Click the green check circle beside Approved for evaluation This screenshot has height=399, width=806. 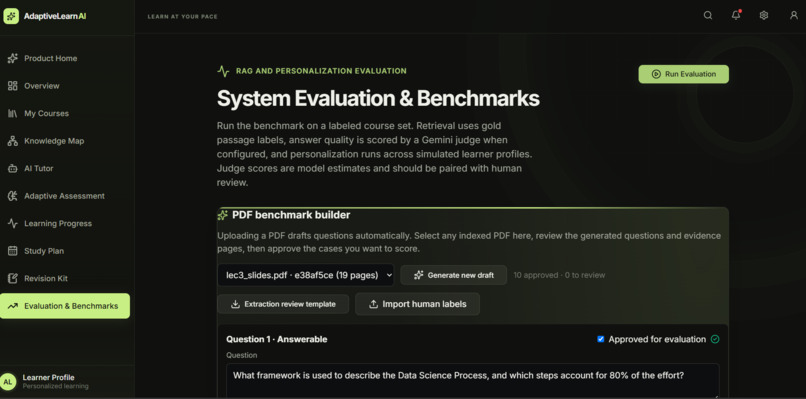[715, 339]
